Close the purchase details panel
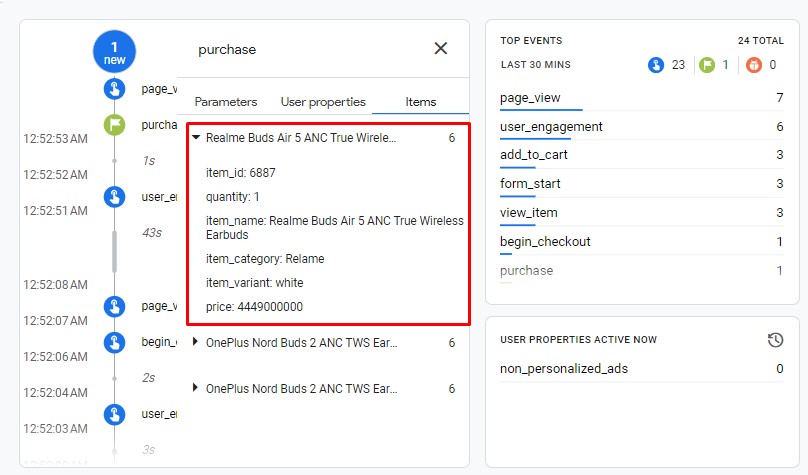Image resolution: width=808 pixels, height=475 pixels. (x=440, y=49)
